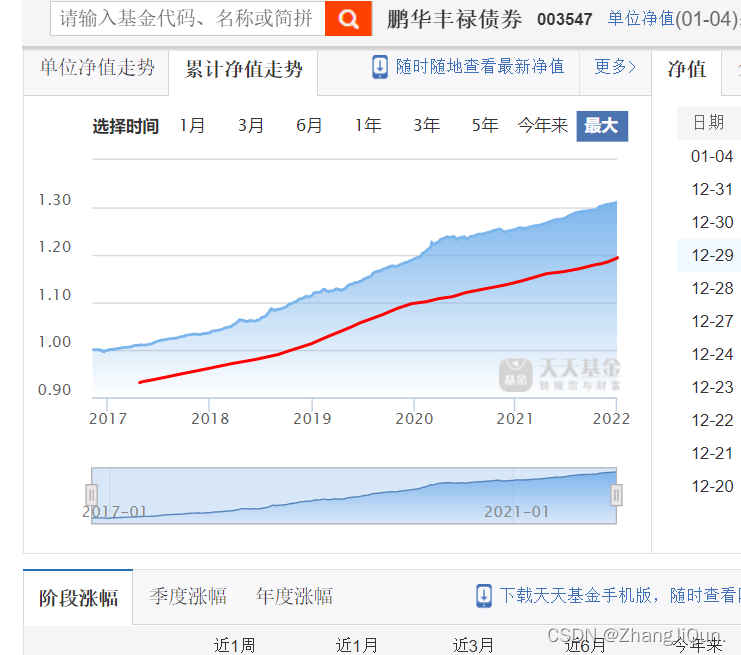Click the phone icon beside 下载天天基金手机版
The height and width of the screenshot is (655, 741).
[484, 596]
